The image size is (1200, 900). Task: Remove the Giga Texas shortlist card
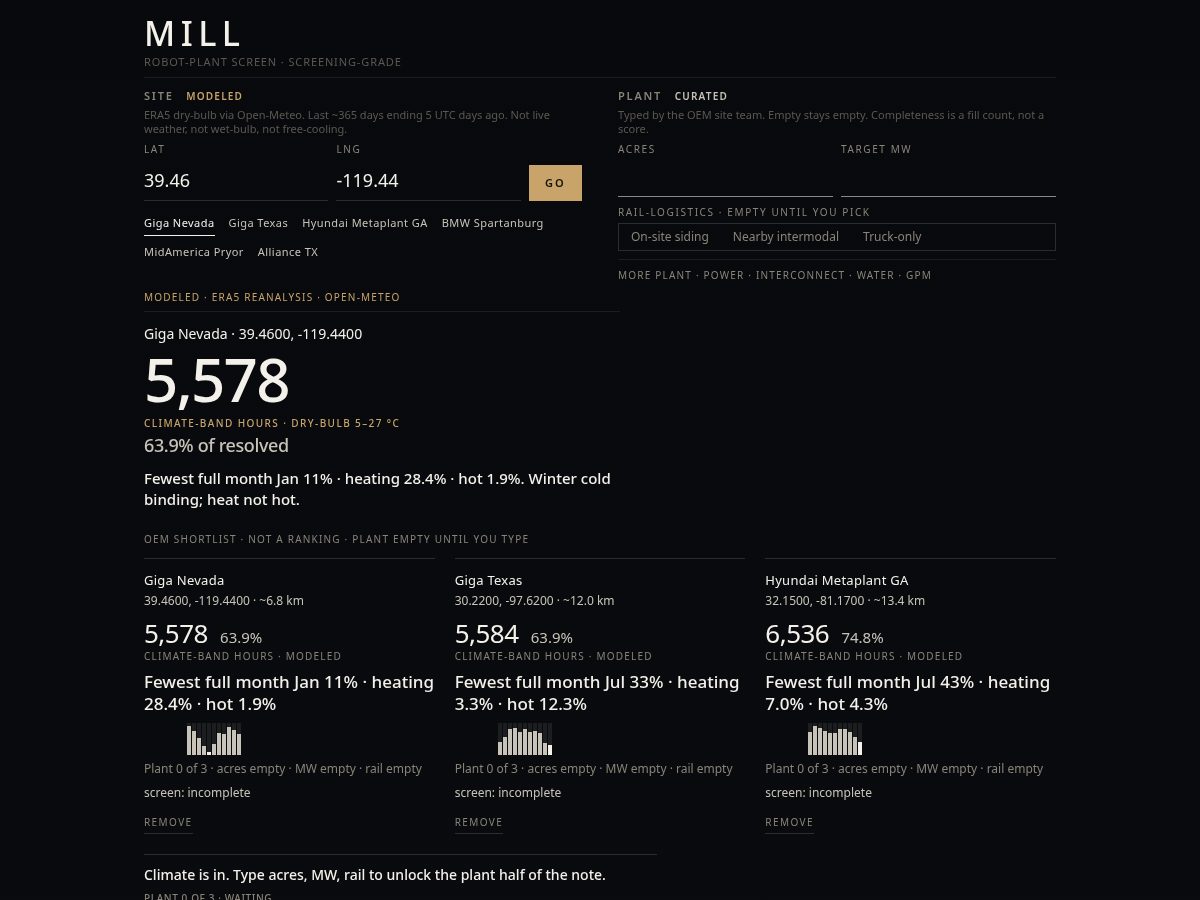tap(479, 822)
